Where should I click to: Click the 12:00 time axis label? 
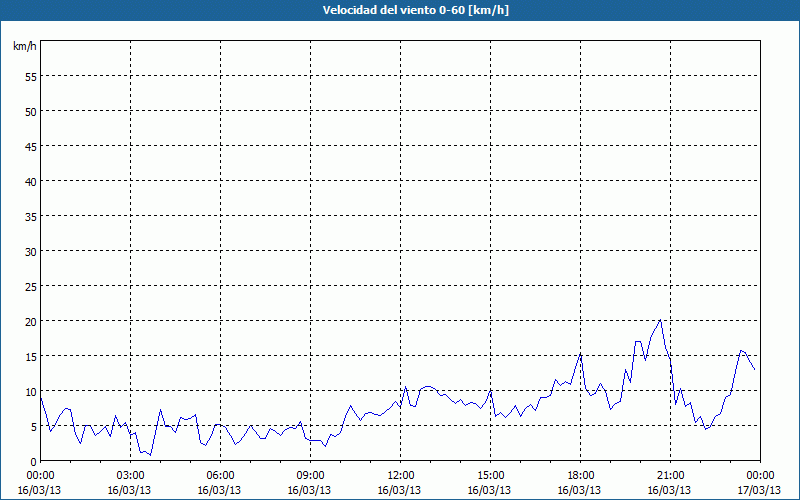click(x=401, y=476)
